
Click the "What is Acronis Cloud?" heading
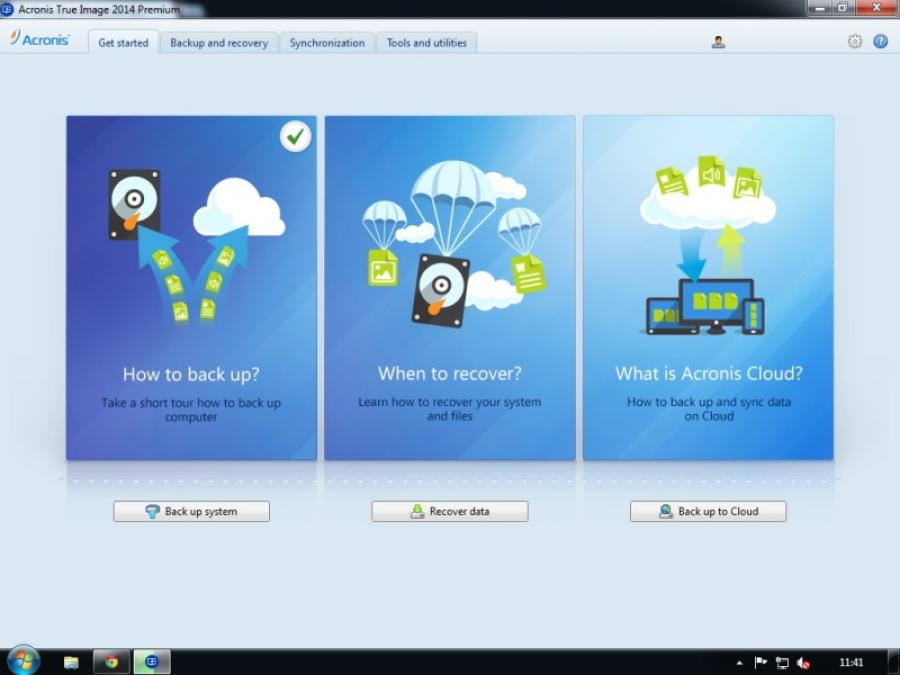point(709,374)
